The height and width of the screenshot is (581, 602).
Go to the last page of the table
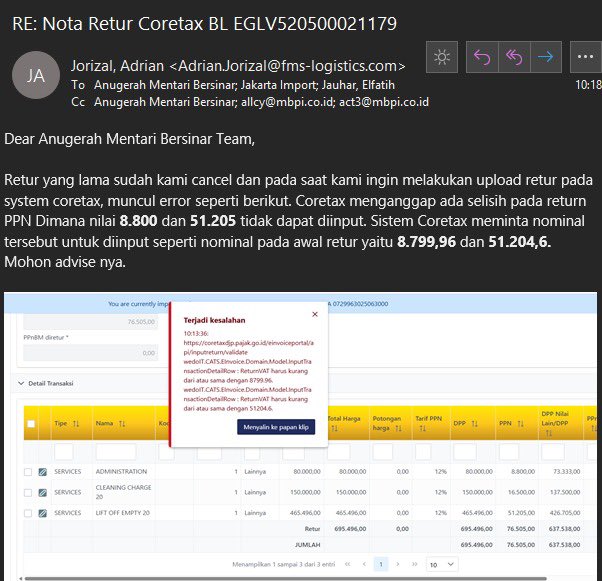pyautogui.click(x=415, y=564)
